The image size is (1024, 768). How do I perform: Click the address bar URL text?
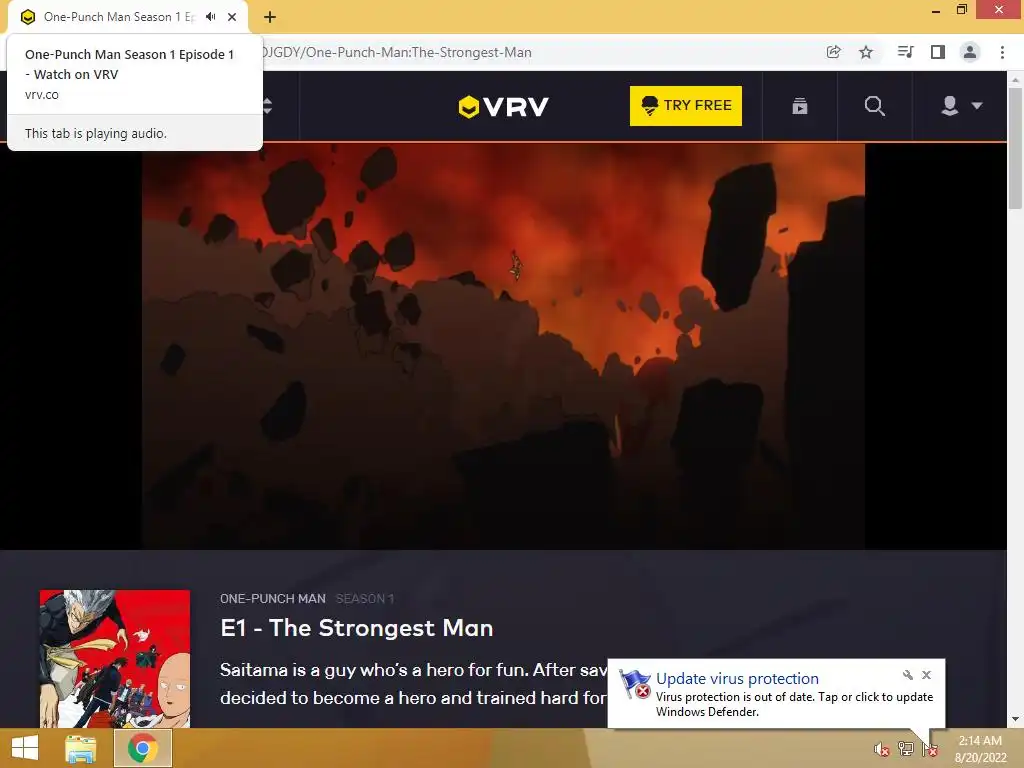coord(397,52)
